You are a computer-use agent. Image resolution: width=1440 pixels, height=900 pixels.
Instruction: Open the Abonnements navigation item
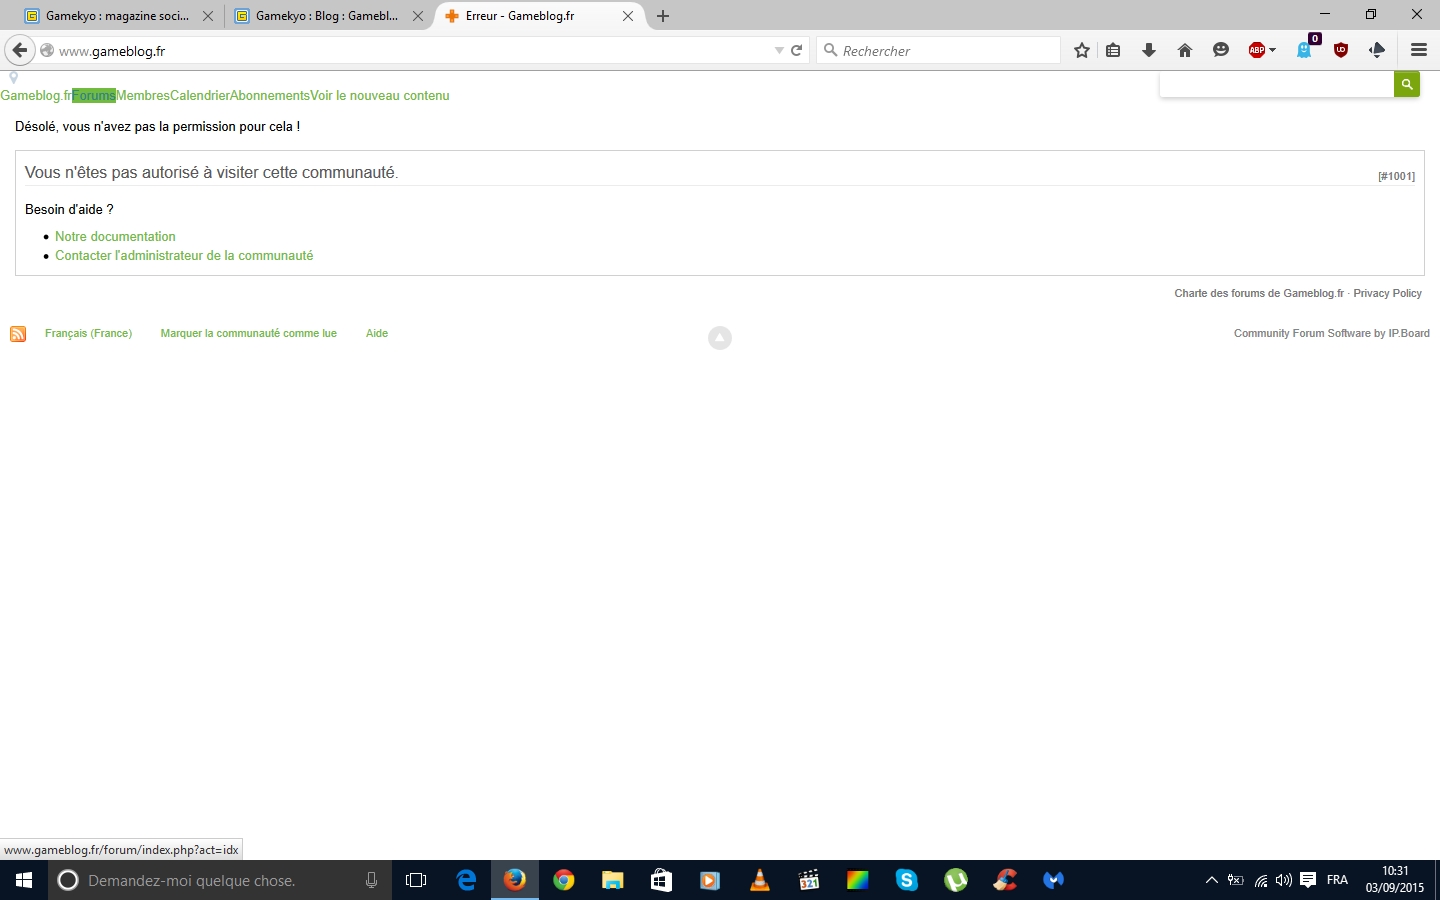click(270, 96)
